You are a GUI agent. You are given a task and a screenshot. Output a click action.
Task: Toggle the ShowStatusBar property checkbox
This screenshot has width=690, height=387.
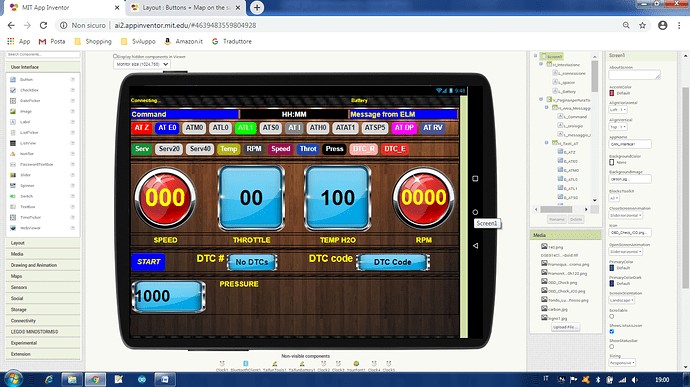(612, 347)
